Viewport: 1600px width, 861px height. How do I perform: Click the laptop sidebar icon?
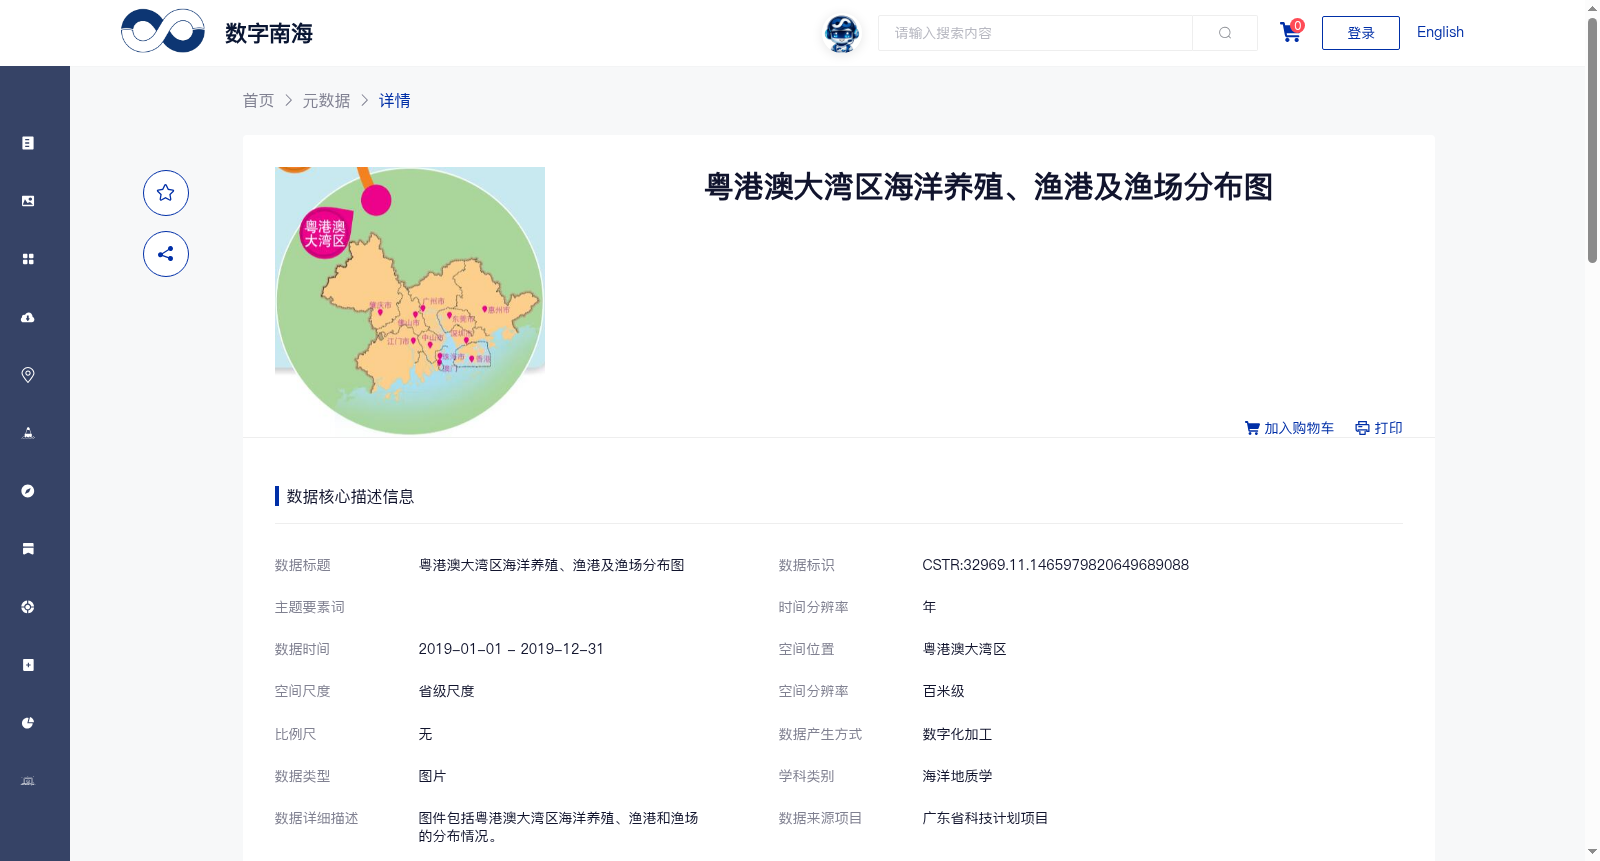28,781
